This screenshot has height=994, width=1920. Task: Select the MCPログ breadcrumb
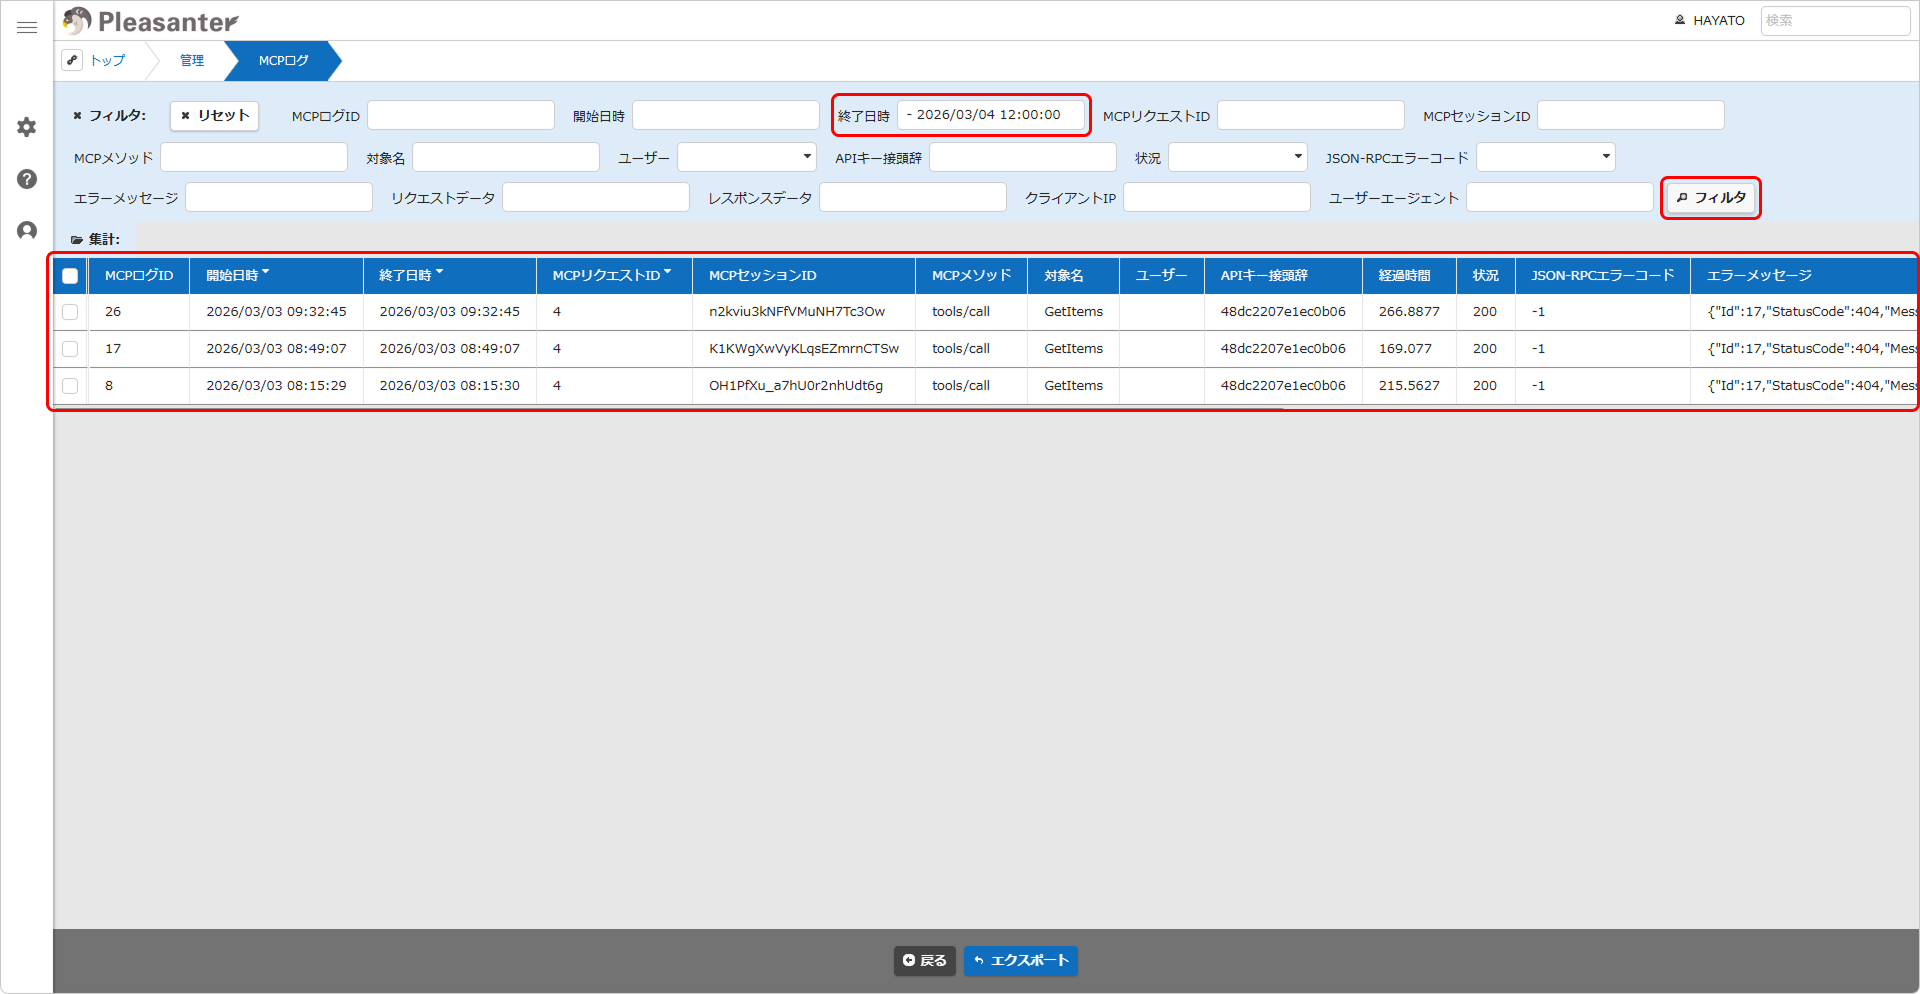pos(284,60)
